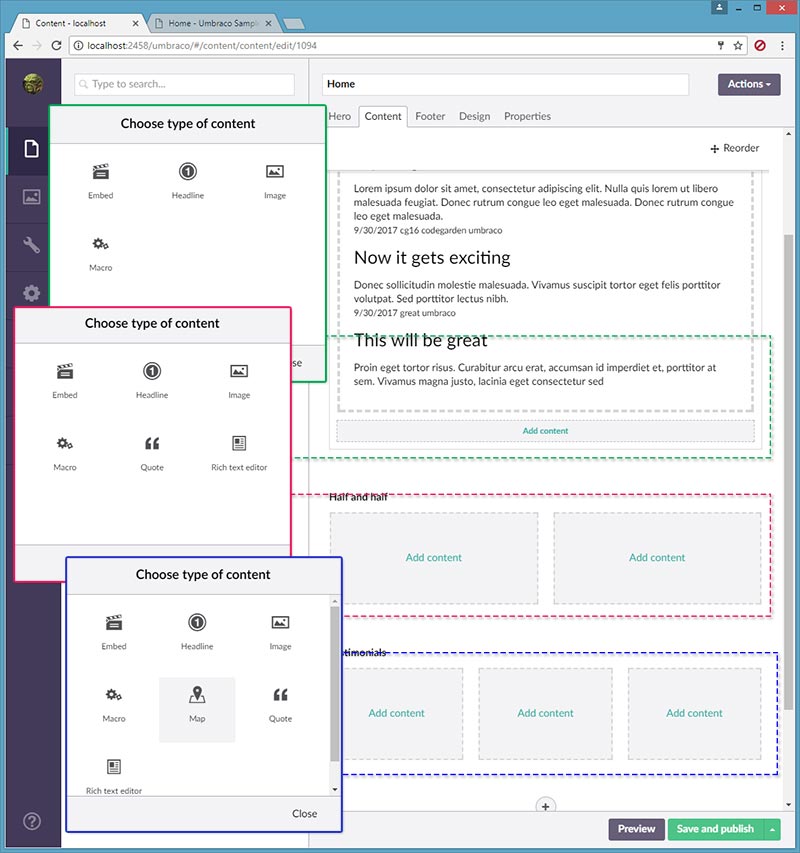This screenshot has width=800, height=853.
Task: Click the red blocker extension icon
Action: 760,46
